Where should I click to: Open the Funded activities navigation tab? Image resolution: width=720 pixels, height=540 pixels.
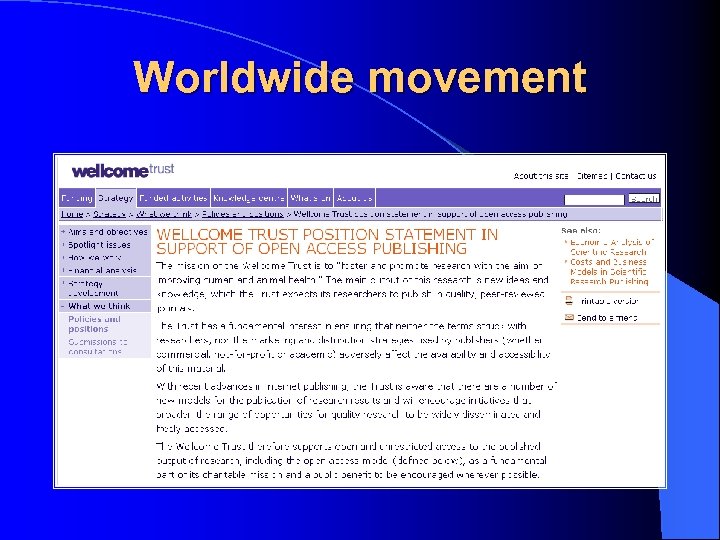click(x=174, y=198)
